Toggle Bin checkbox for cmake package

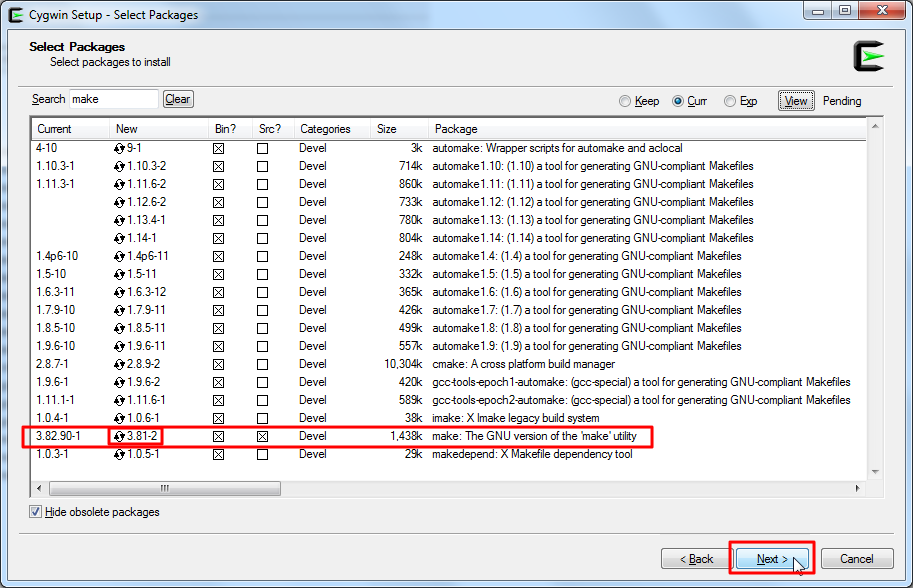pos(218,364)
